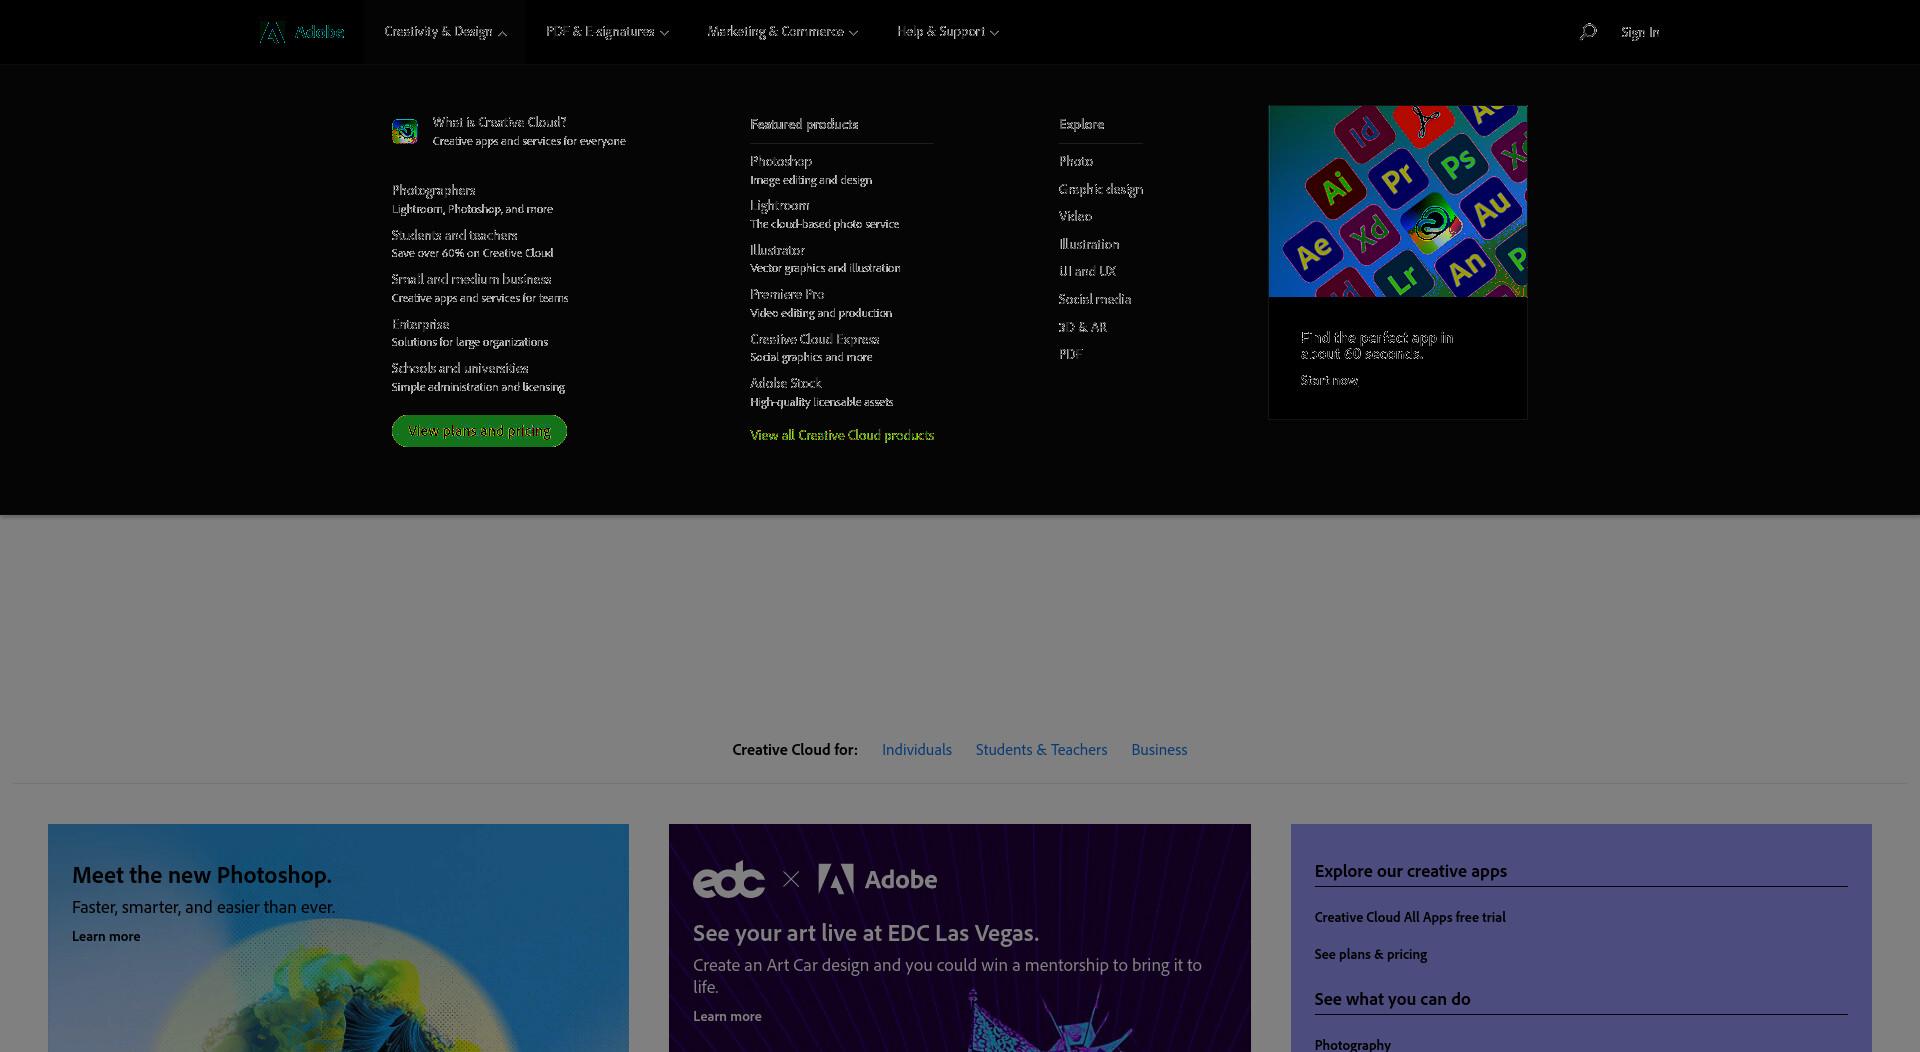Click Learn more under Meet the new Photoshop
This screenshot has width=1920, height=1052.
pyautogui.click(x=106, y=937)
